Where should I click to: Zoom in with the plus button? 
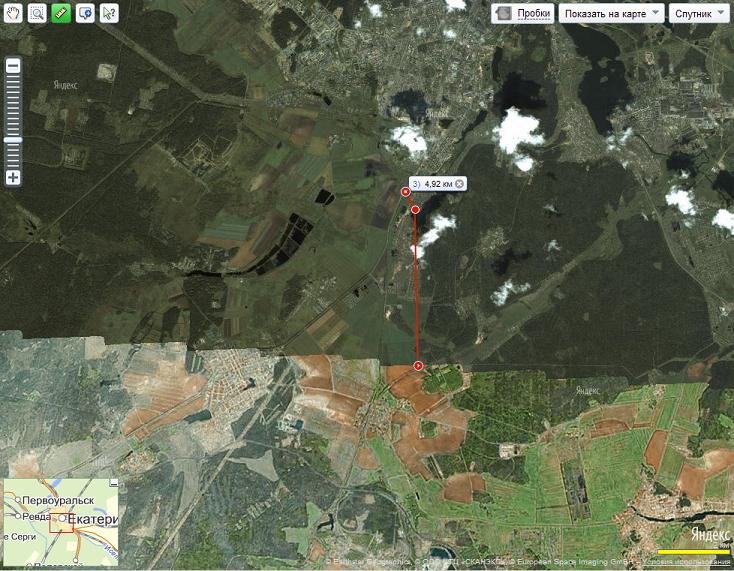click(x=13, y=177)
